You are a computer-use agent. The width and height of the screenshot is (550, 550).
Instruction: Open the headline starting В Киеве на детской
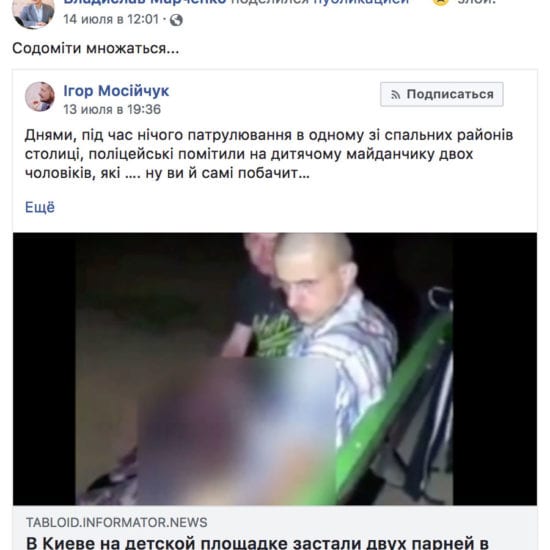point(257,543)
